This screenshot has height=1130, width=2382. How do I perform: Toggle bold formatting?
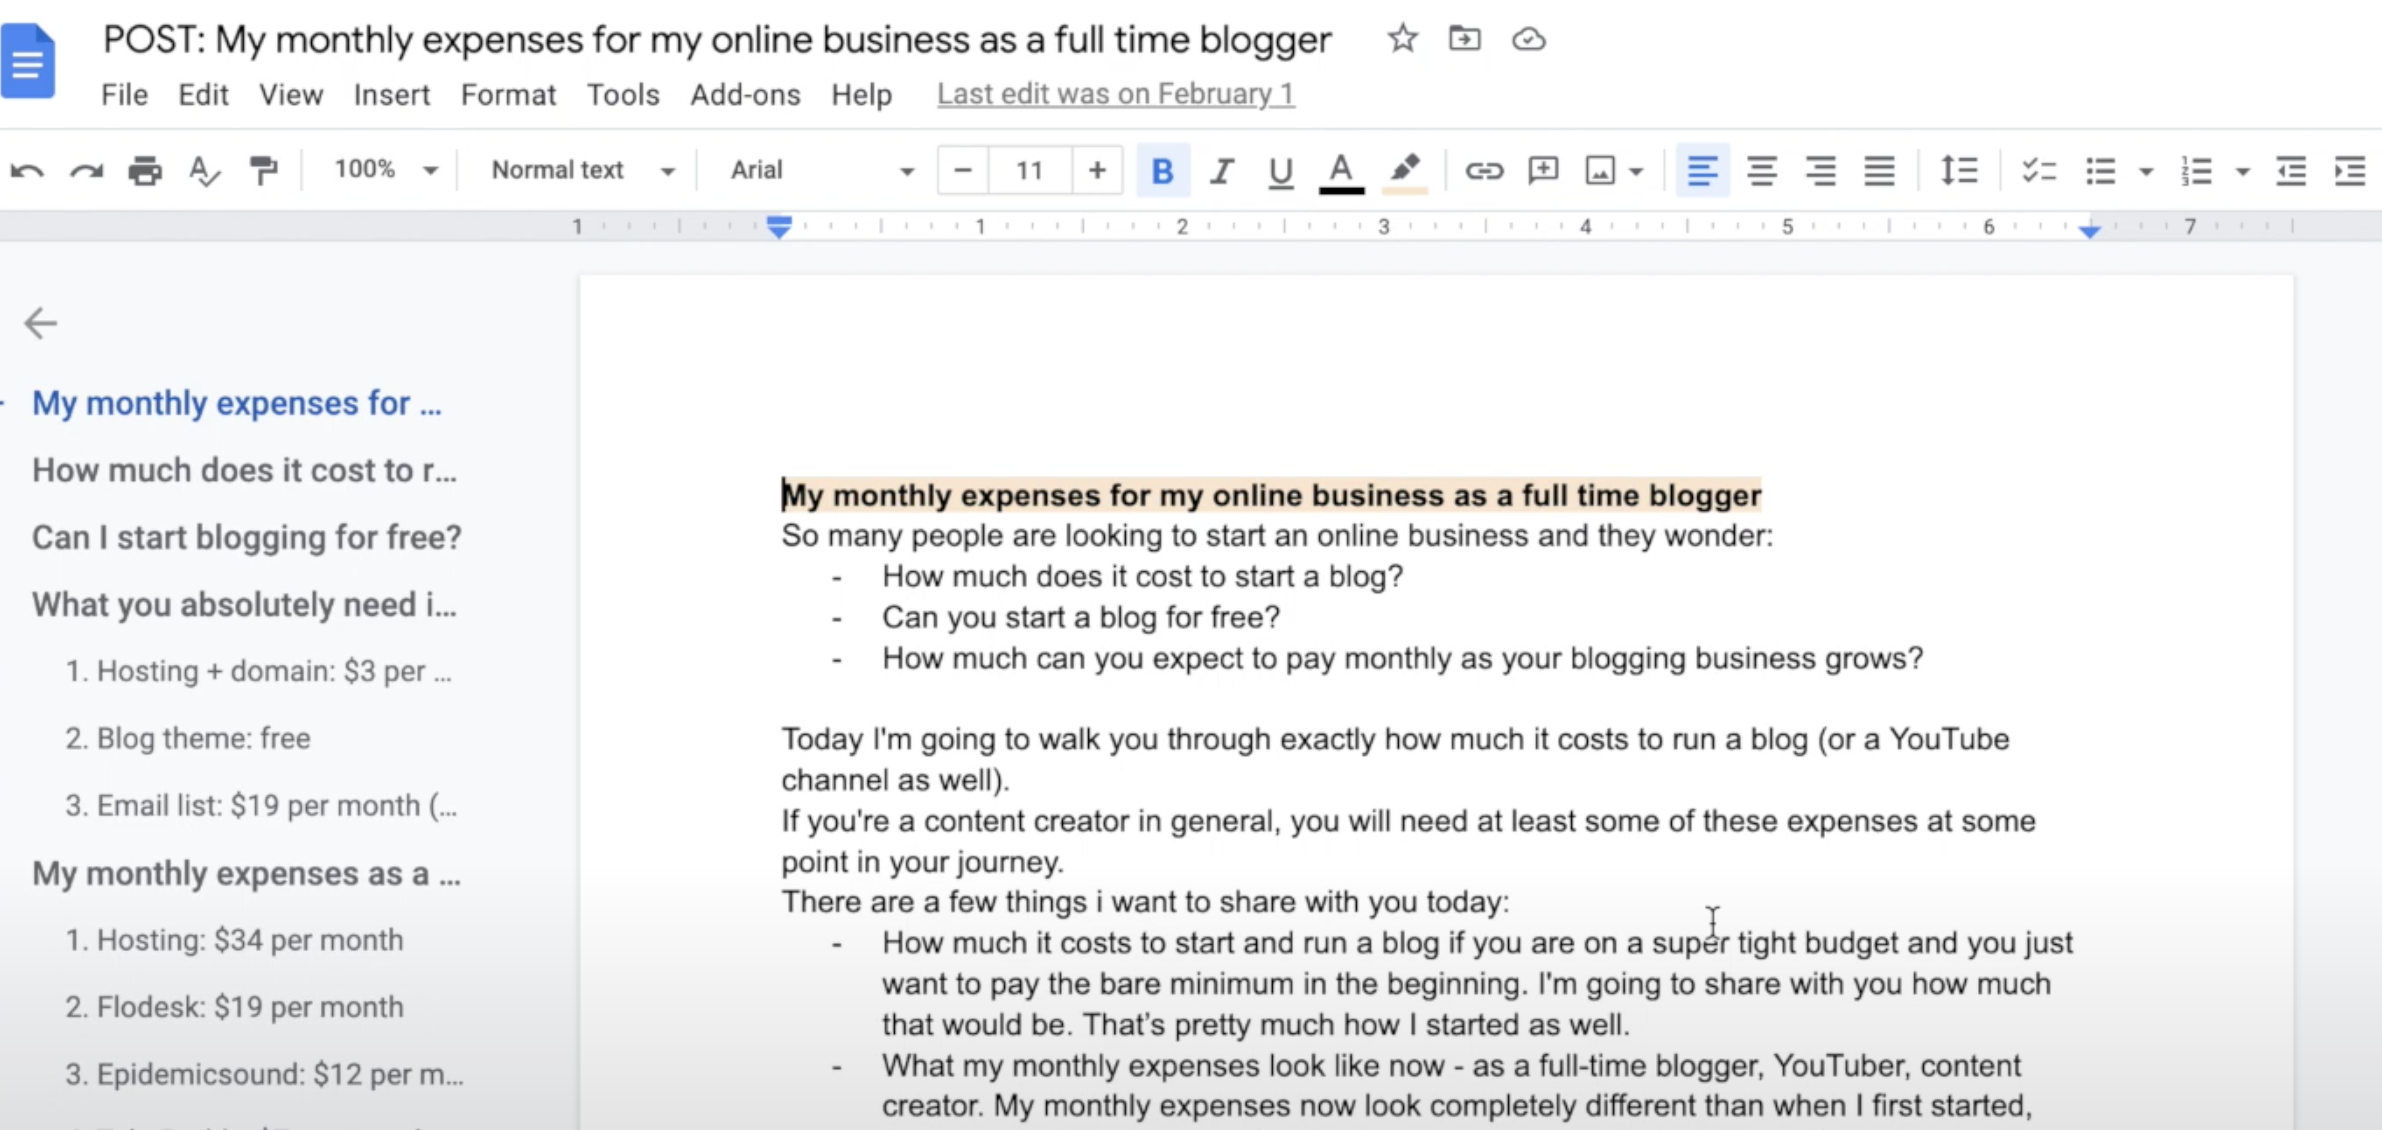point(1162,171)
